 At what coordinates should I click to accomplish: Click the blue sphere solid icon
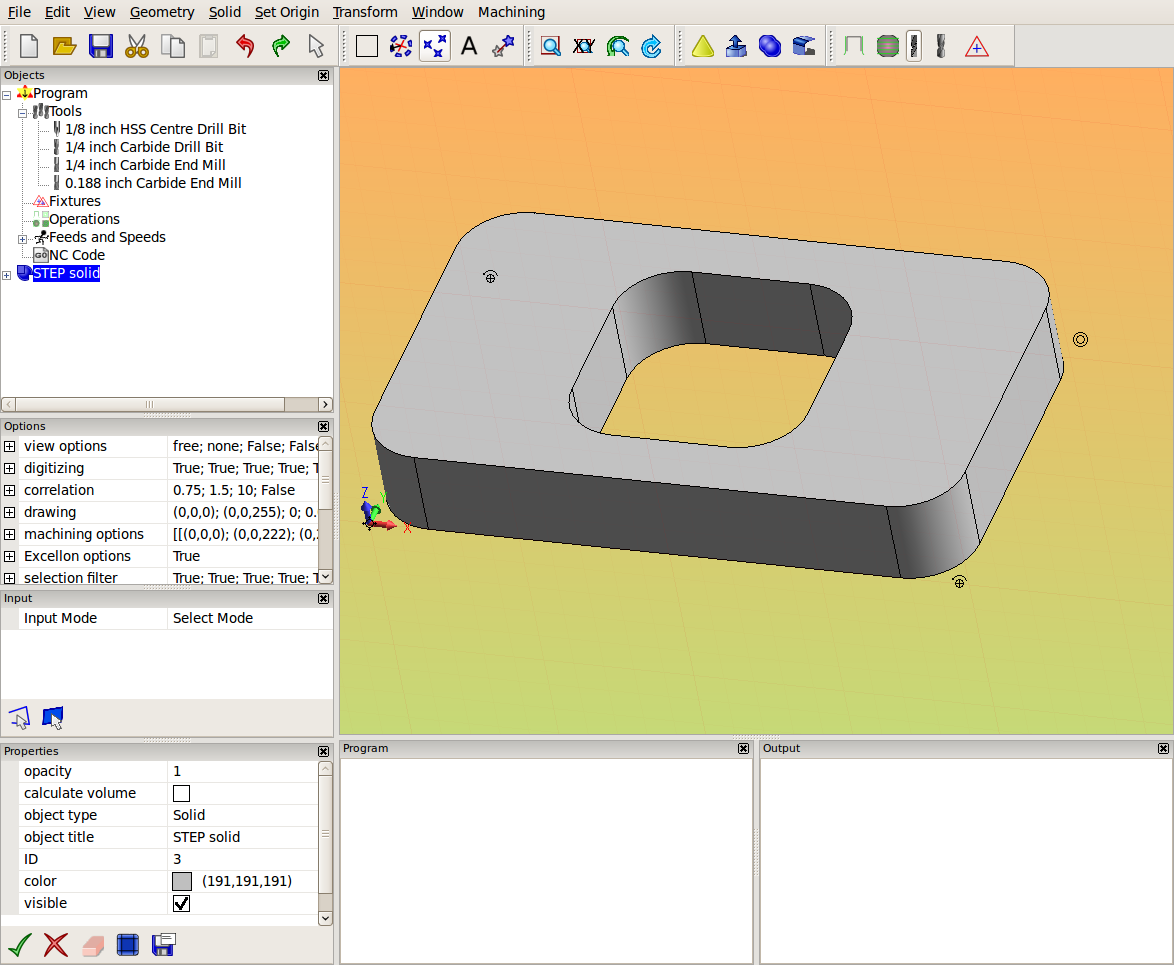click(x=770, y=46)
